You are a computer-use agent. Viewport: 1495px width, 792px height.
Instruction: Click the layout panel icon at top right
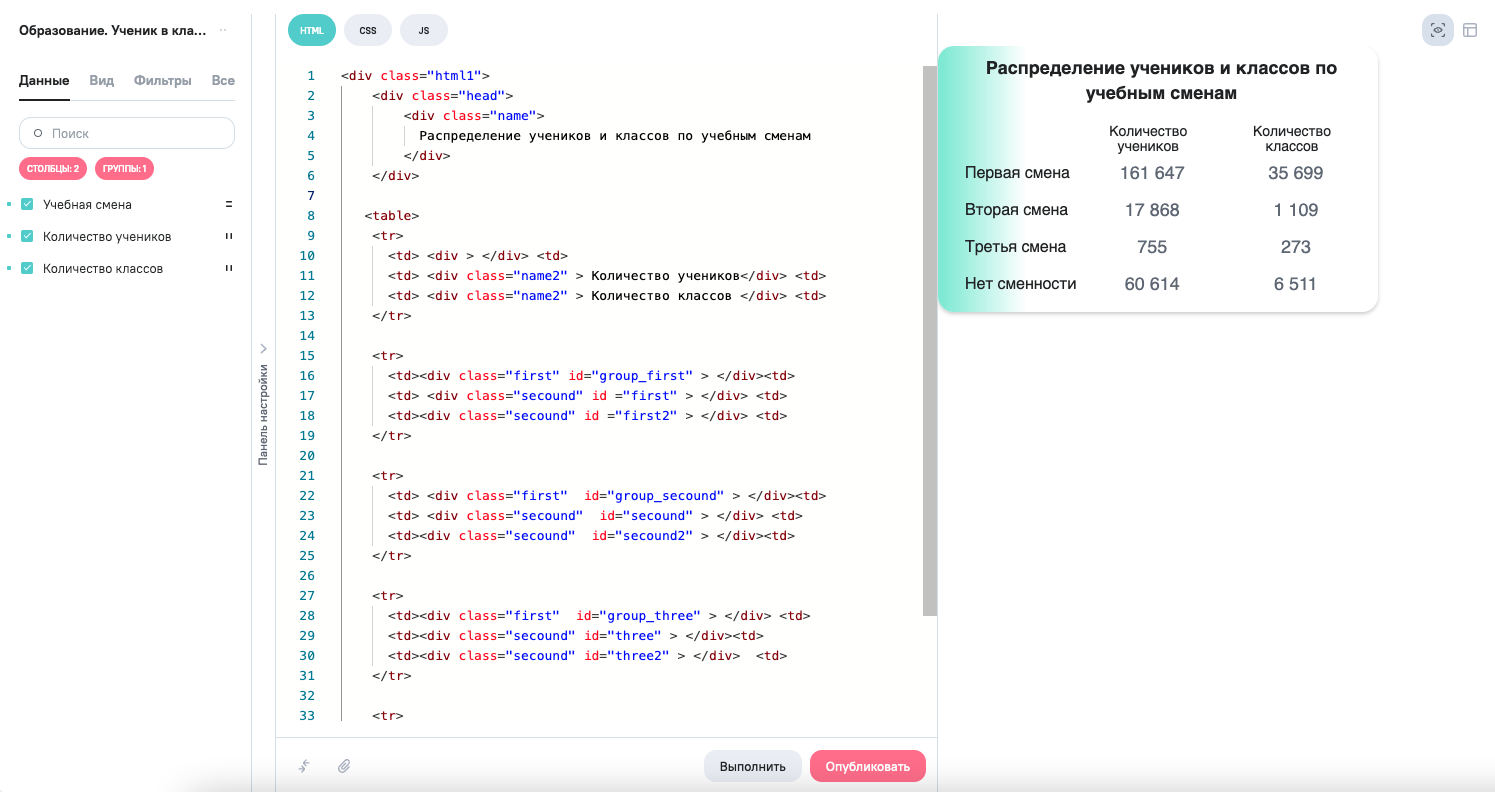[1470, 30]
